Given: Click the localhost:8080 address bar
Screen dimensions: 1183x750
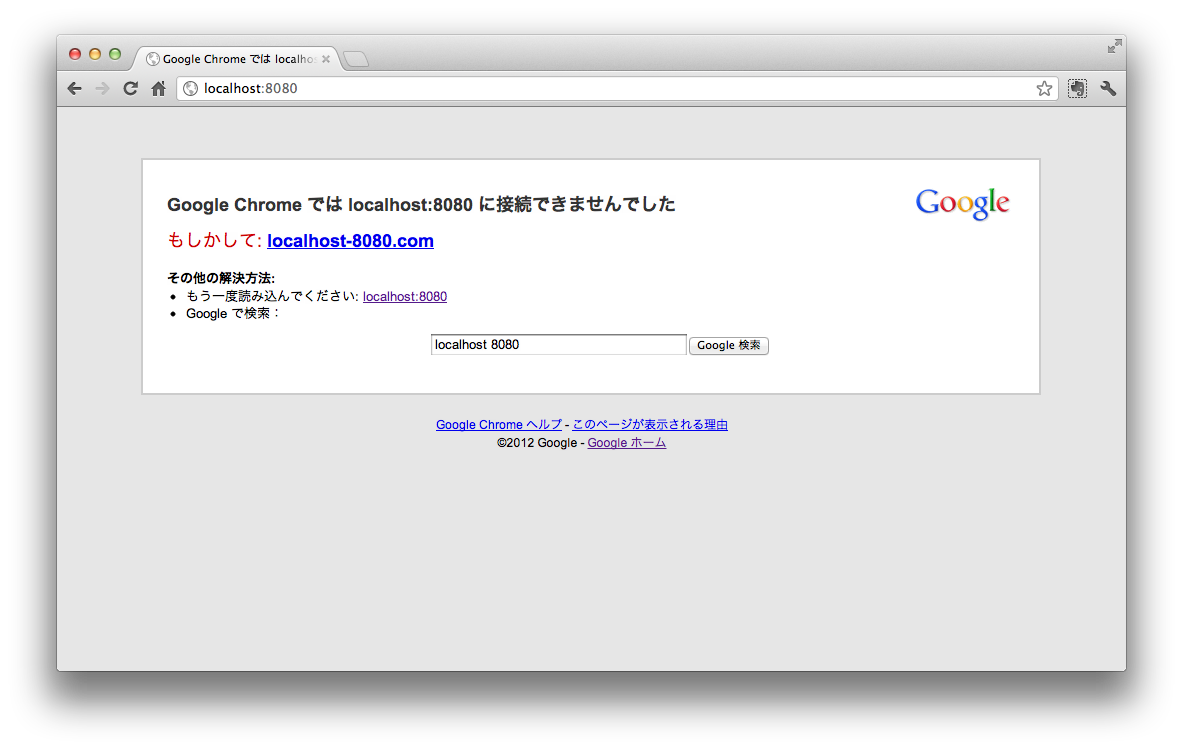Looking at the screenshot, I should click(617, 88).
